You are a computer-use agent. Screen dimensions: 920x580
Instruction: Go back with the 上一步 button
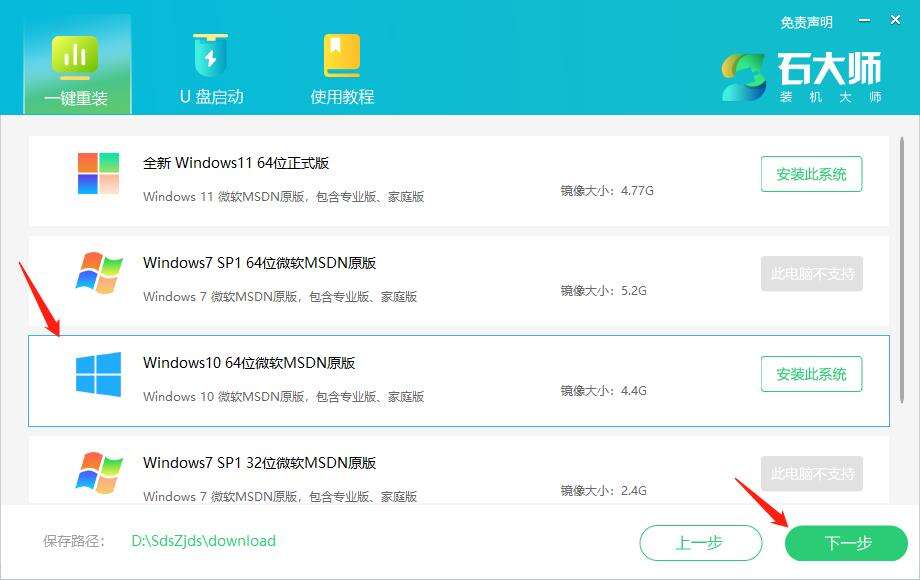tap(701, 543)
